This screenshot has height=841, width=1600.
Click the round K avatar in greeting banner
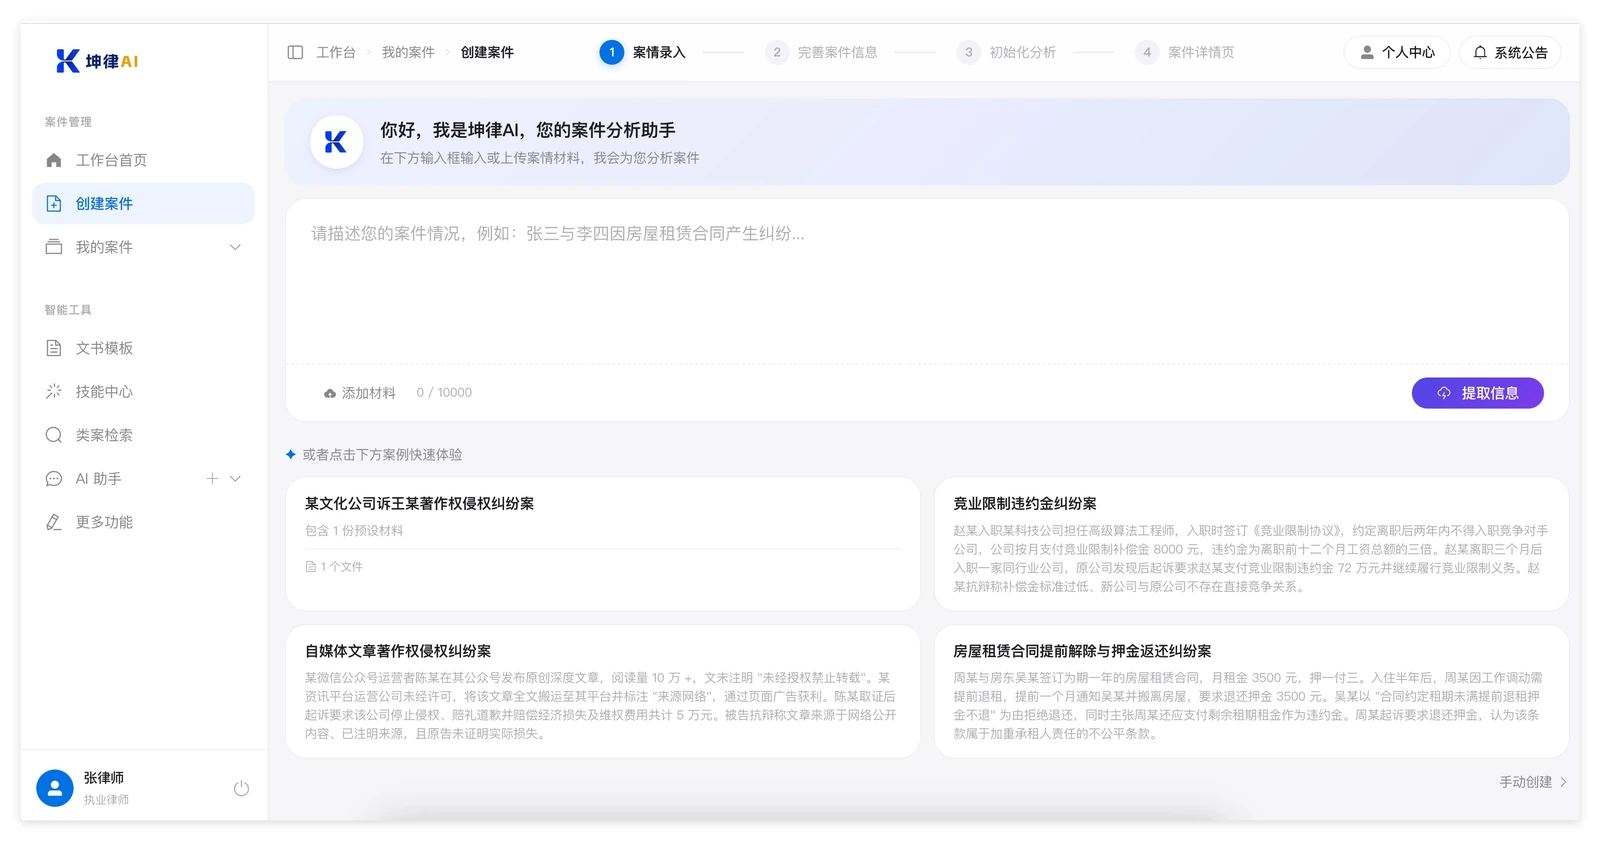(x=336, y=142)
